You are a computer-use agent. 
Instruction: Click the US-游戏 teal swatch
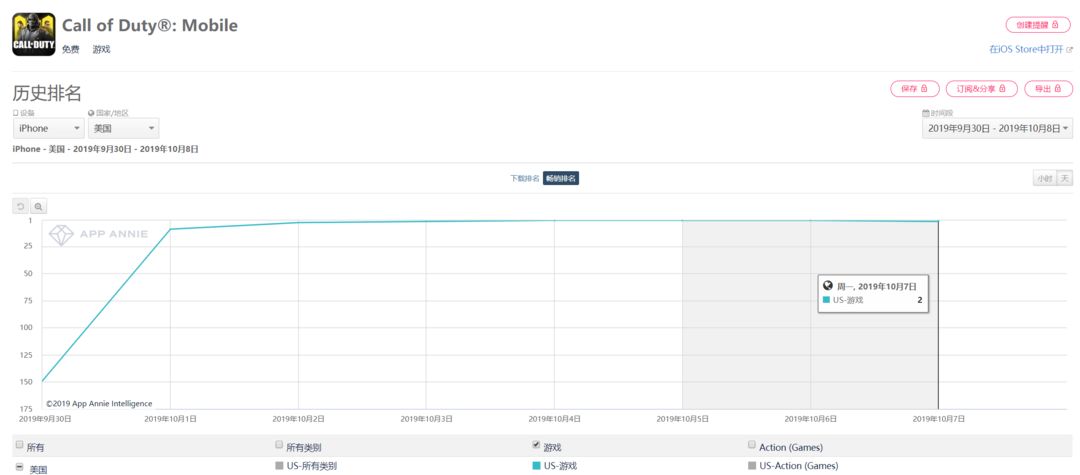537,466
